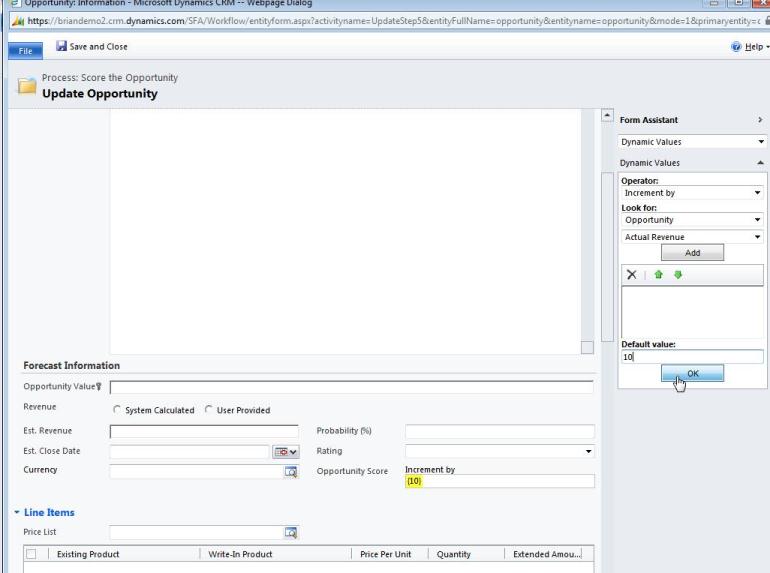The width and height of the screenshot is (770, 573).
Task: Click the dynamic values list box
Action: tap(692, 312)
